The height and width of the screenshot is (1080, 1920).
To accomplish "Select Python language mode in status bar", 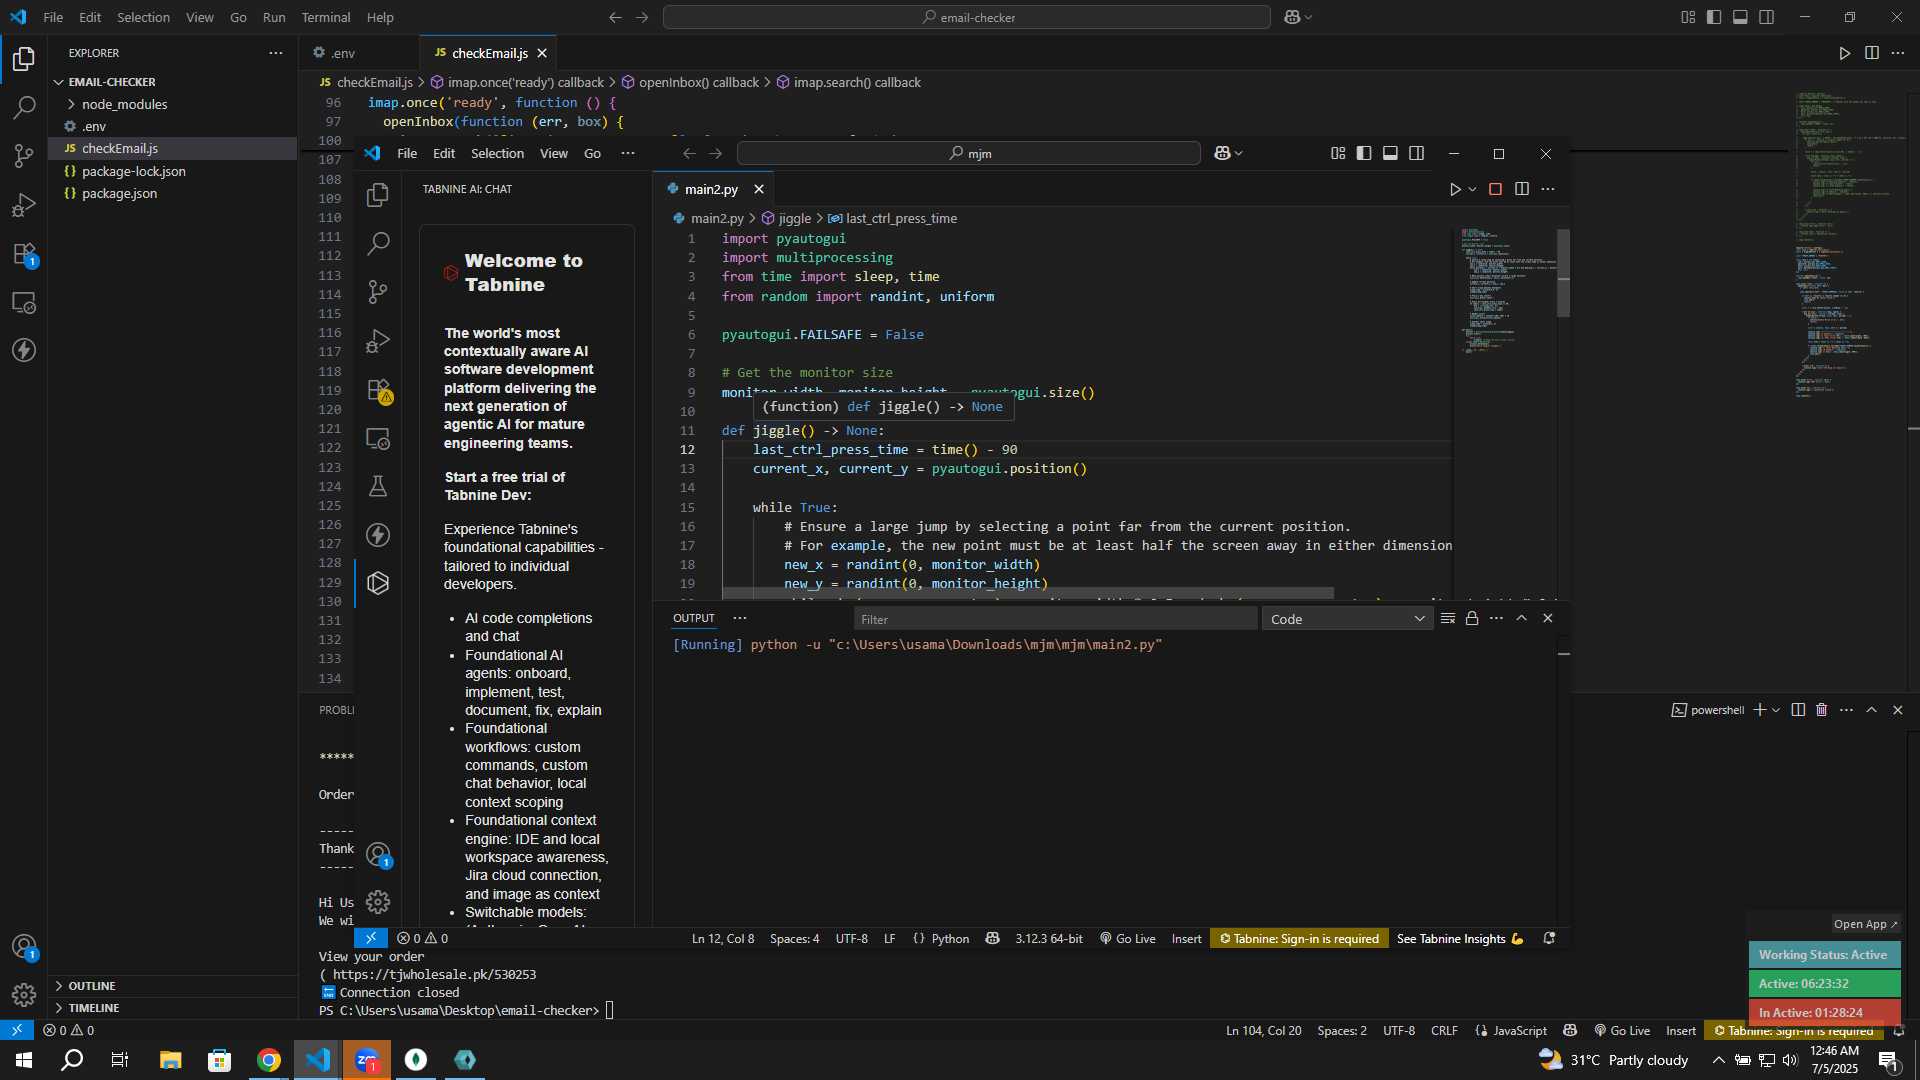I will pyautogui.click(x=950, y=938).
